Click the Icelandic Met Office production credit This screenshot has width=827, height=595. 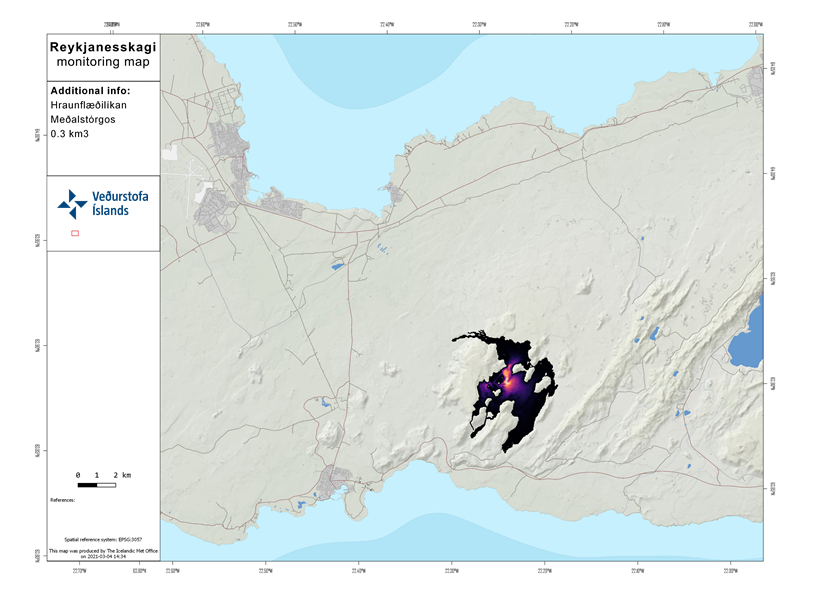pyautogui.click(x=103, y=553)
